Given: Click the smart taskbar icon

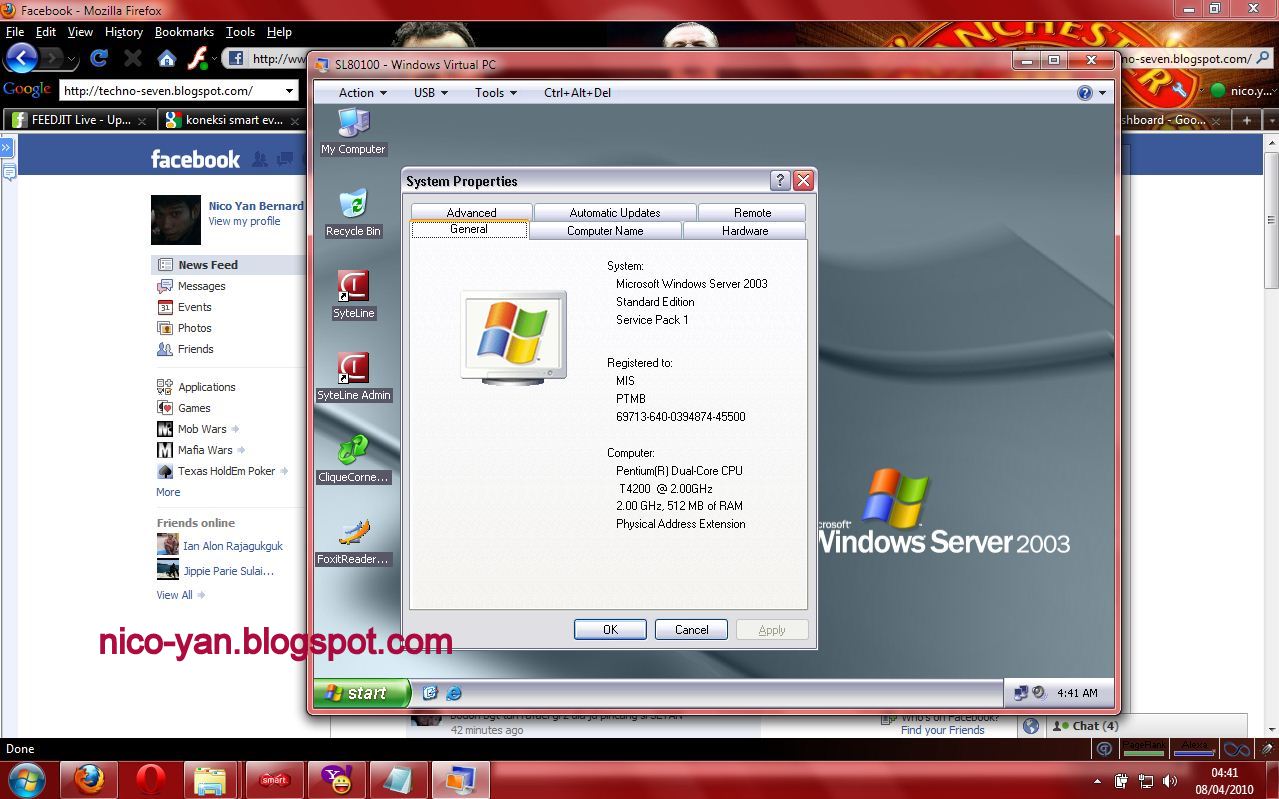Looking at the screenshot, I should (x=274, y=778).
